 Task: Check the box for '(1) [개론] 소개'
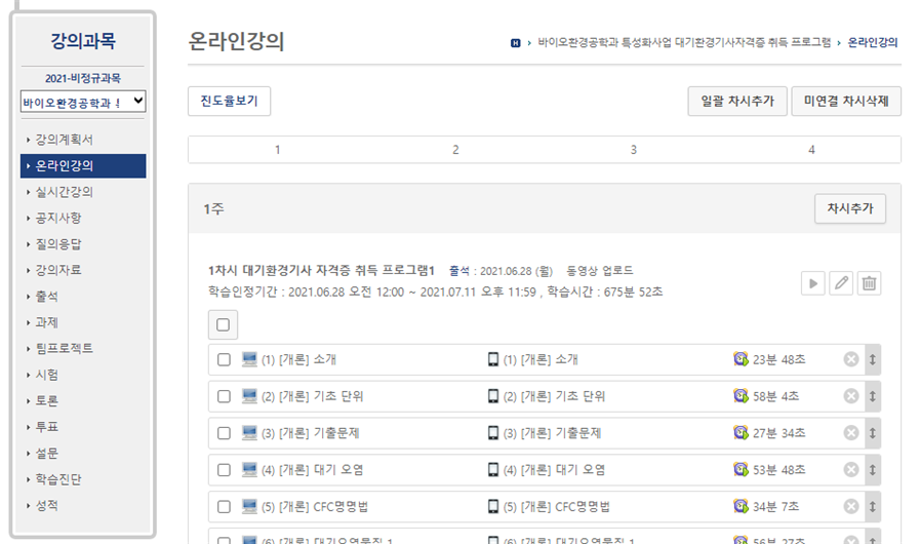(224, 360)
